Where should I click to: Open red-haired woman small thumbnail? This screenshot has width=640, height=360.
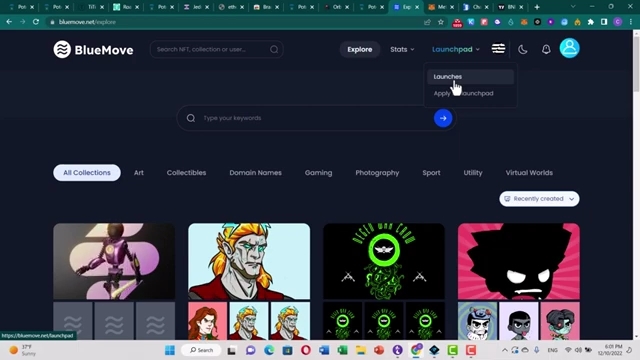click(207, 321)
